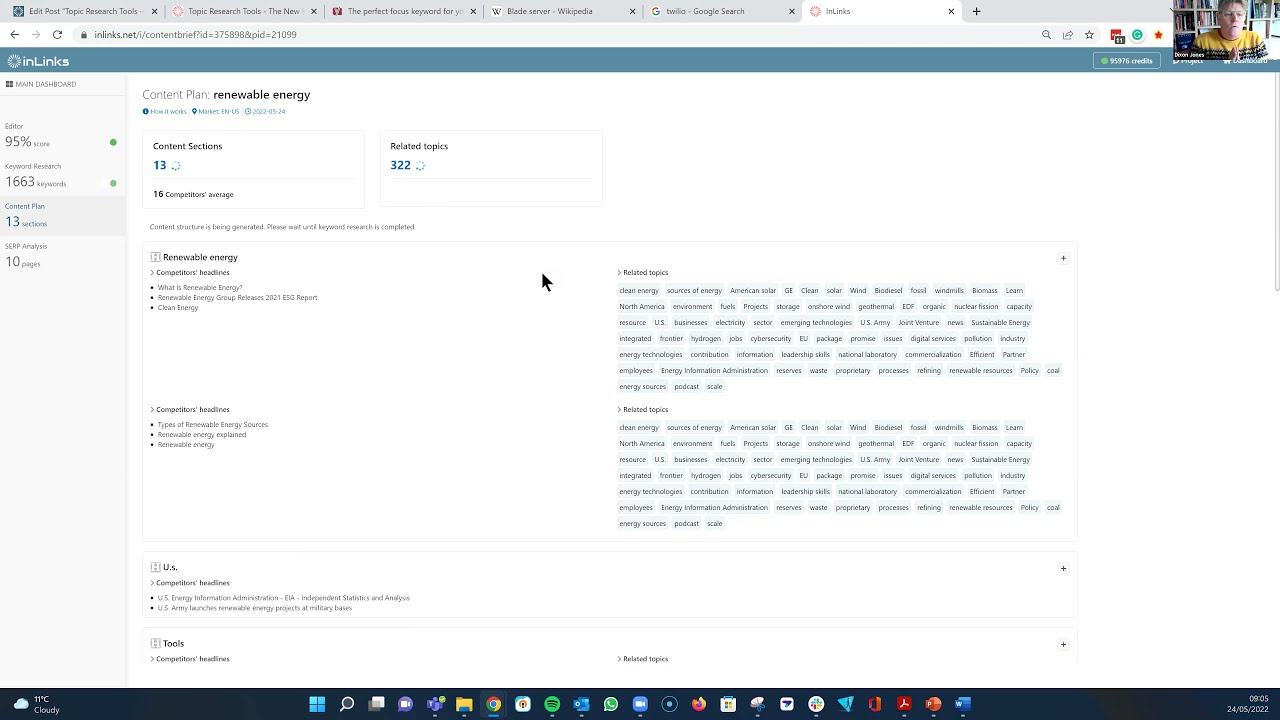Click the 'How it works' link
The height and width of the screenshot is (720, 1280).
165,111
